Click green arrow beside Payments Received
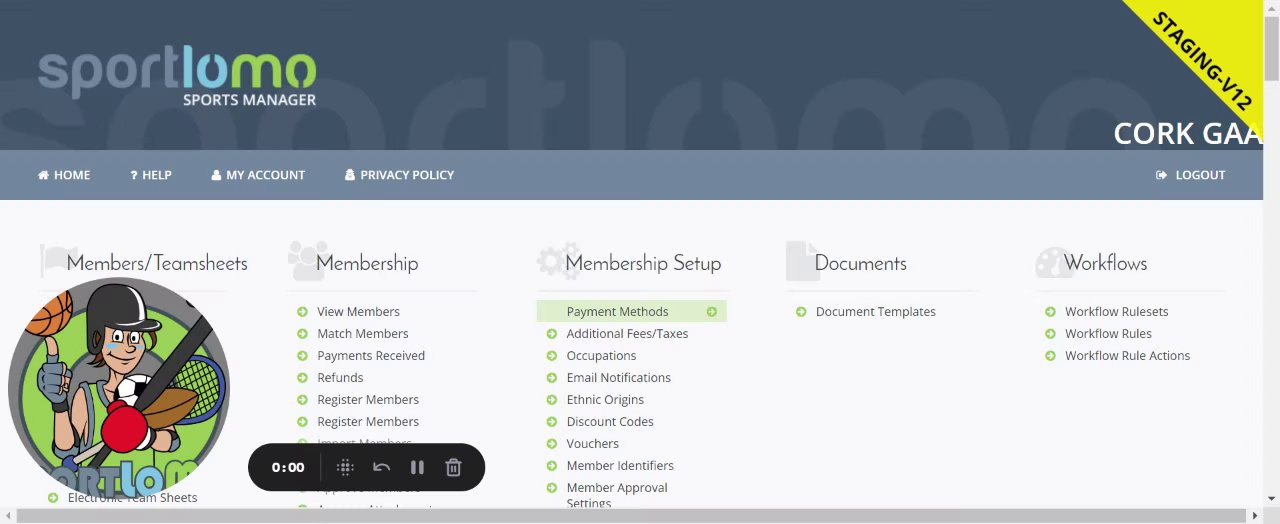The image size is (1280, 524). click(302, 356)
